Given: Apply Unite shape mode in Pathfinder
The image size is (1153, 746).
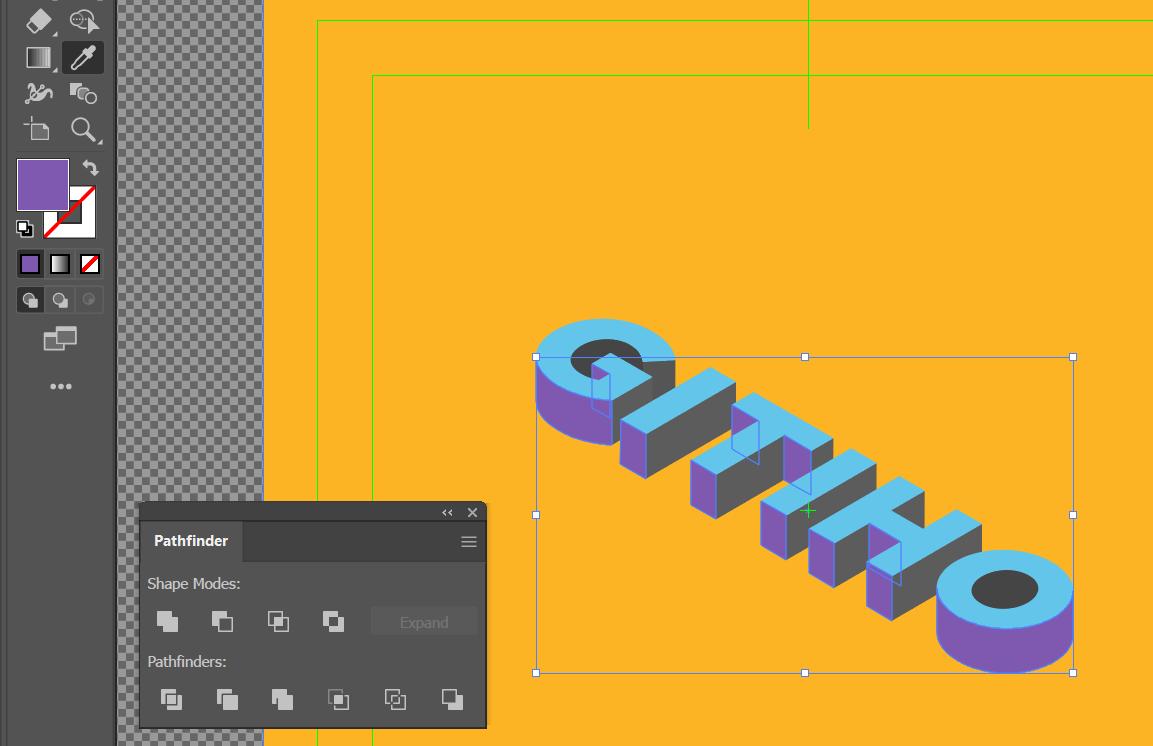Looking at the screenshot, I should (x=166, y=621).
